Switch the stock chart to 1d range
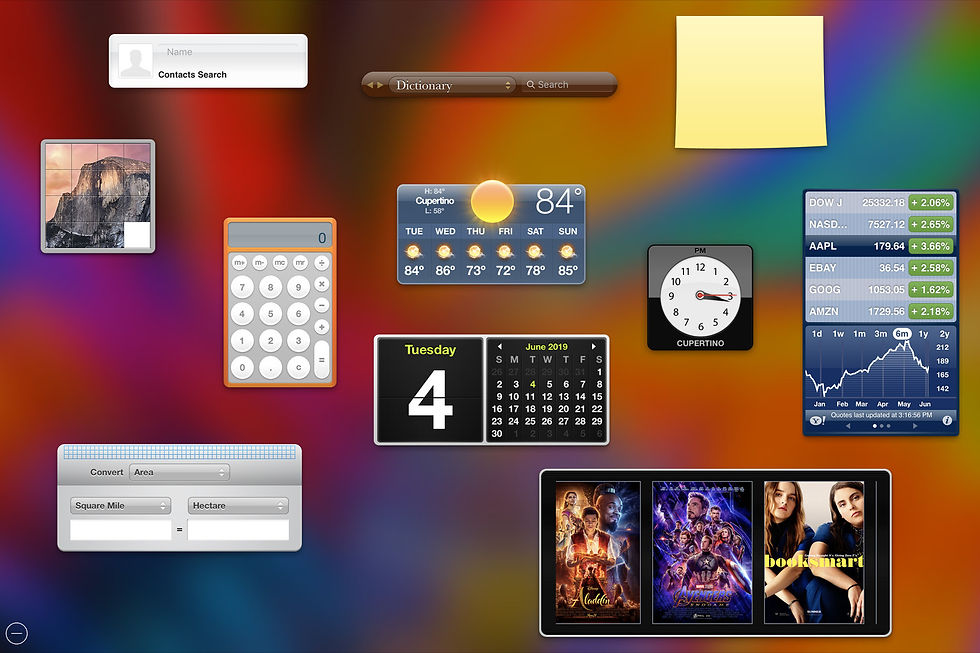 click(x=818, y=333)
